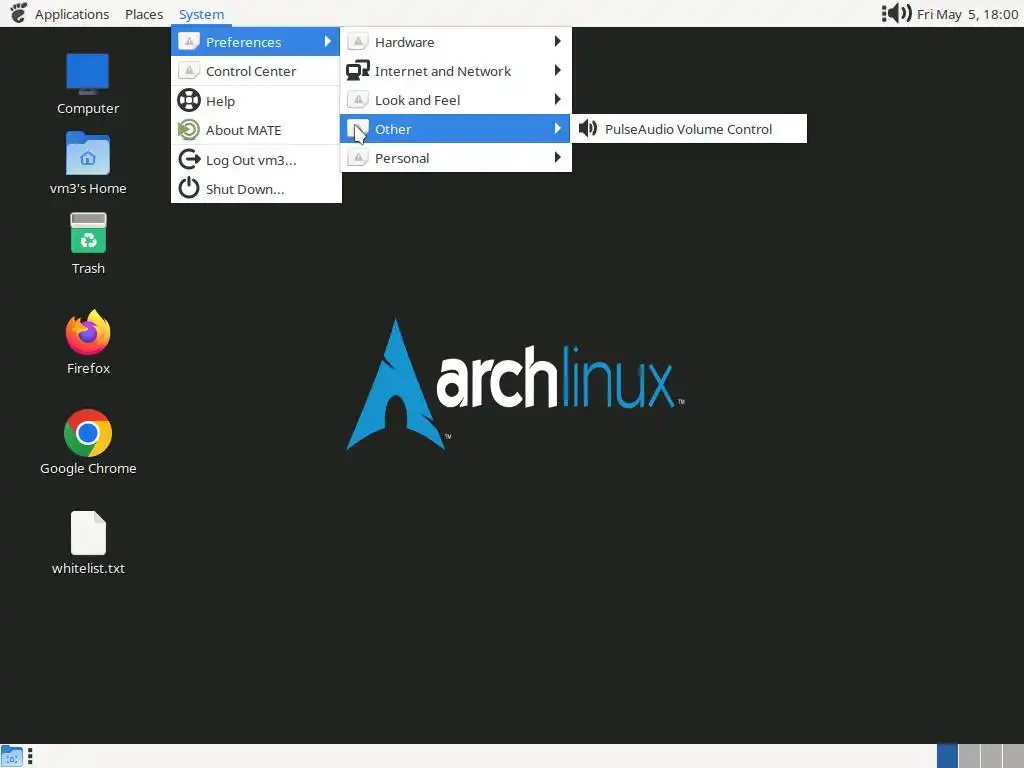Viewport: 1024px width, 768px height.
Task: Select the Other submenu entry
Action: [456, 129]
